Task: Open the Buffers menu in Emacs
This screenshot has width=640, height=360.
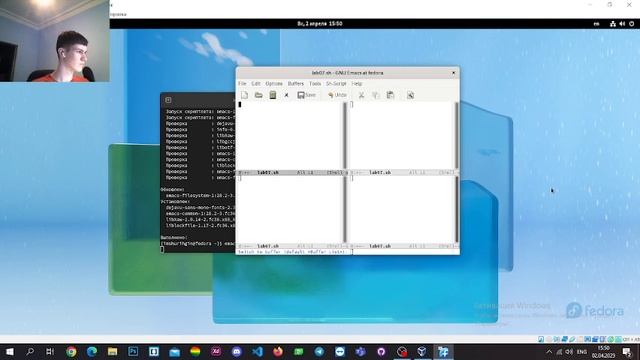Action: [296, 83]
